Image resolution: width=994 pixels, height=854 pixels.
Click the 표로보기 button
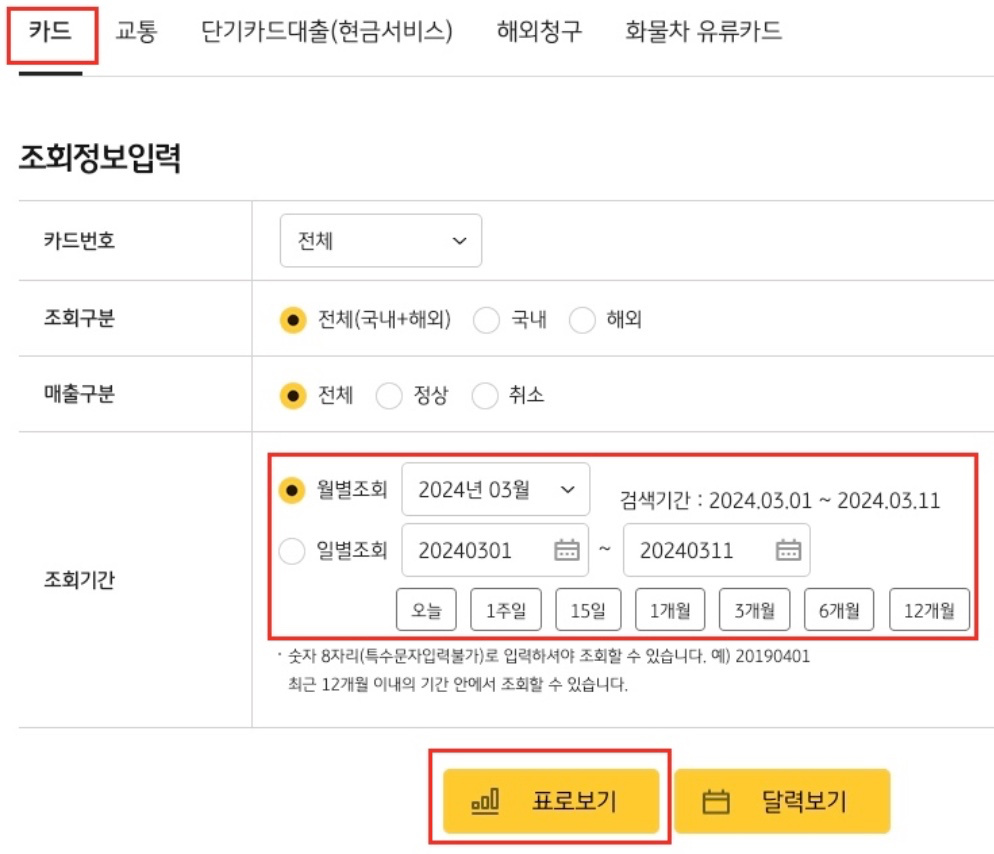[x=551, y=801]
